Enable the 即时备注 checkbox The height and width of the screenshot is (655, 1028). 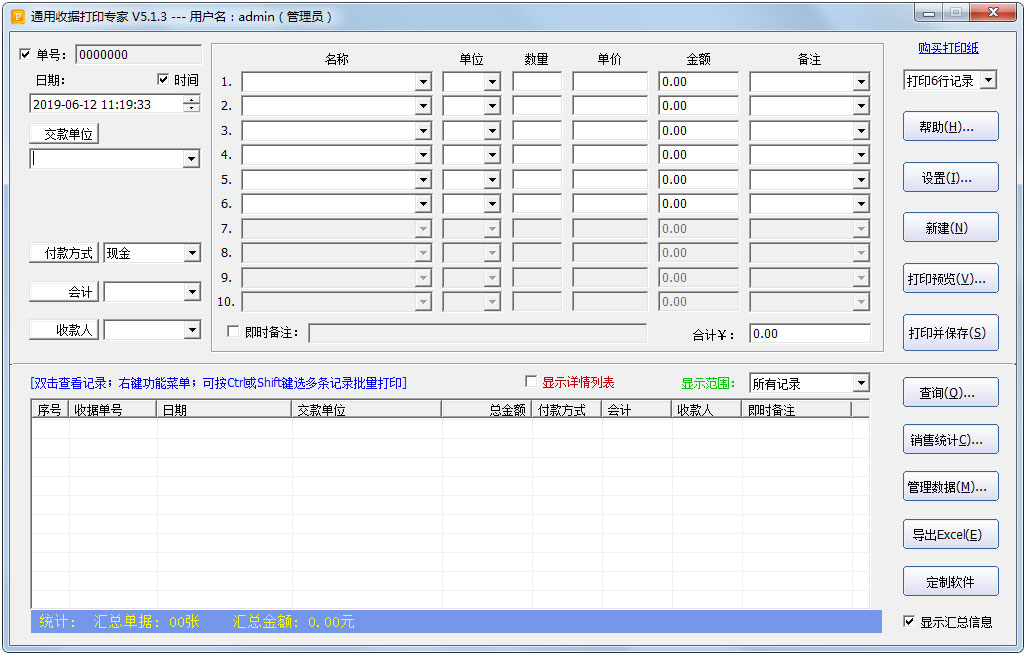[x=233, y=332]
